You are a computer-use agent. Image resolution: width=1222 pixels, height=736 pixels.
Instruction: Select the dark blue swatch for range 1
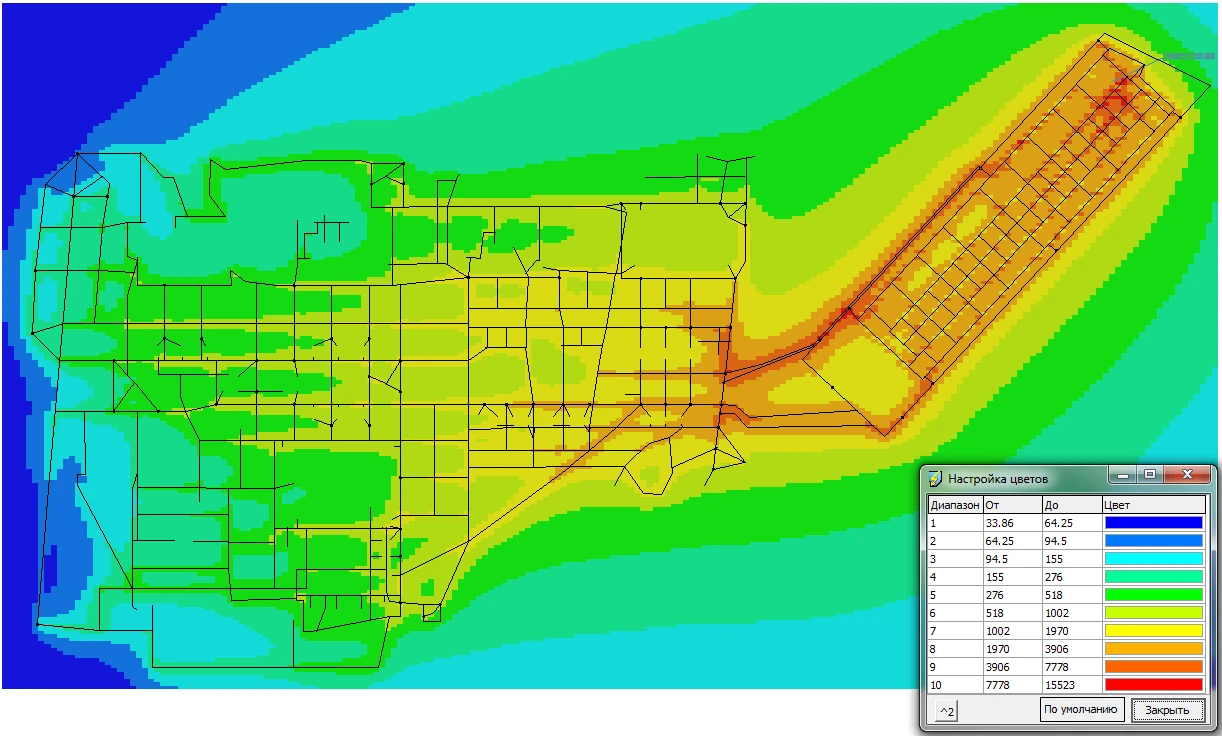coord(1153,522)
